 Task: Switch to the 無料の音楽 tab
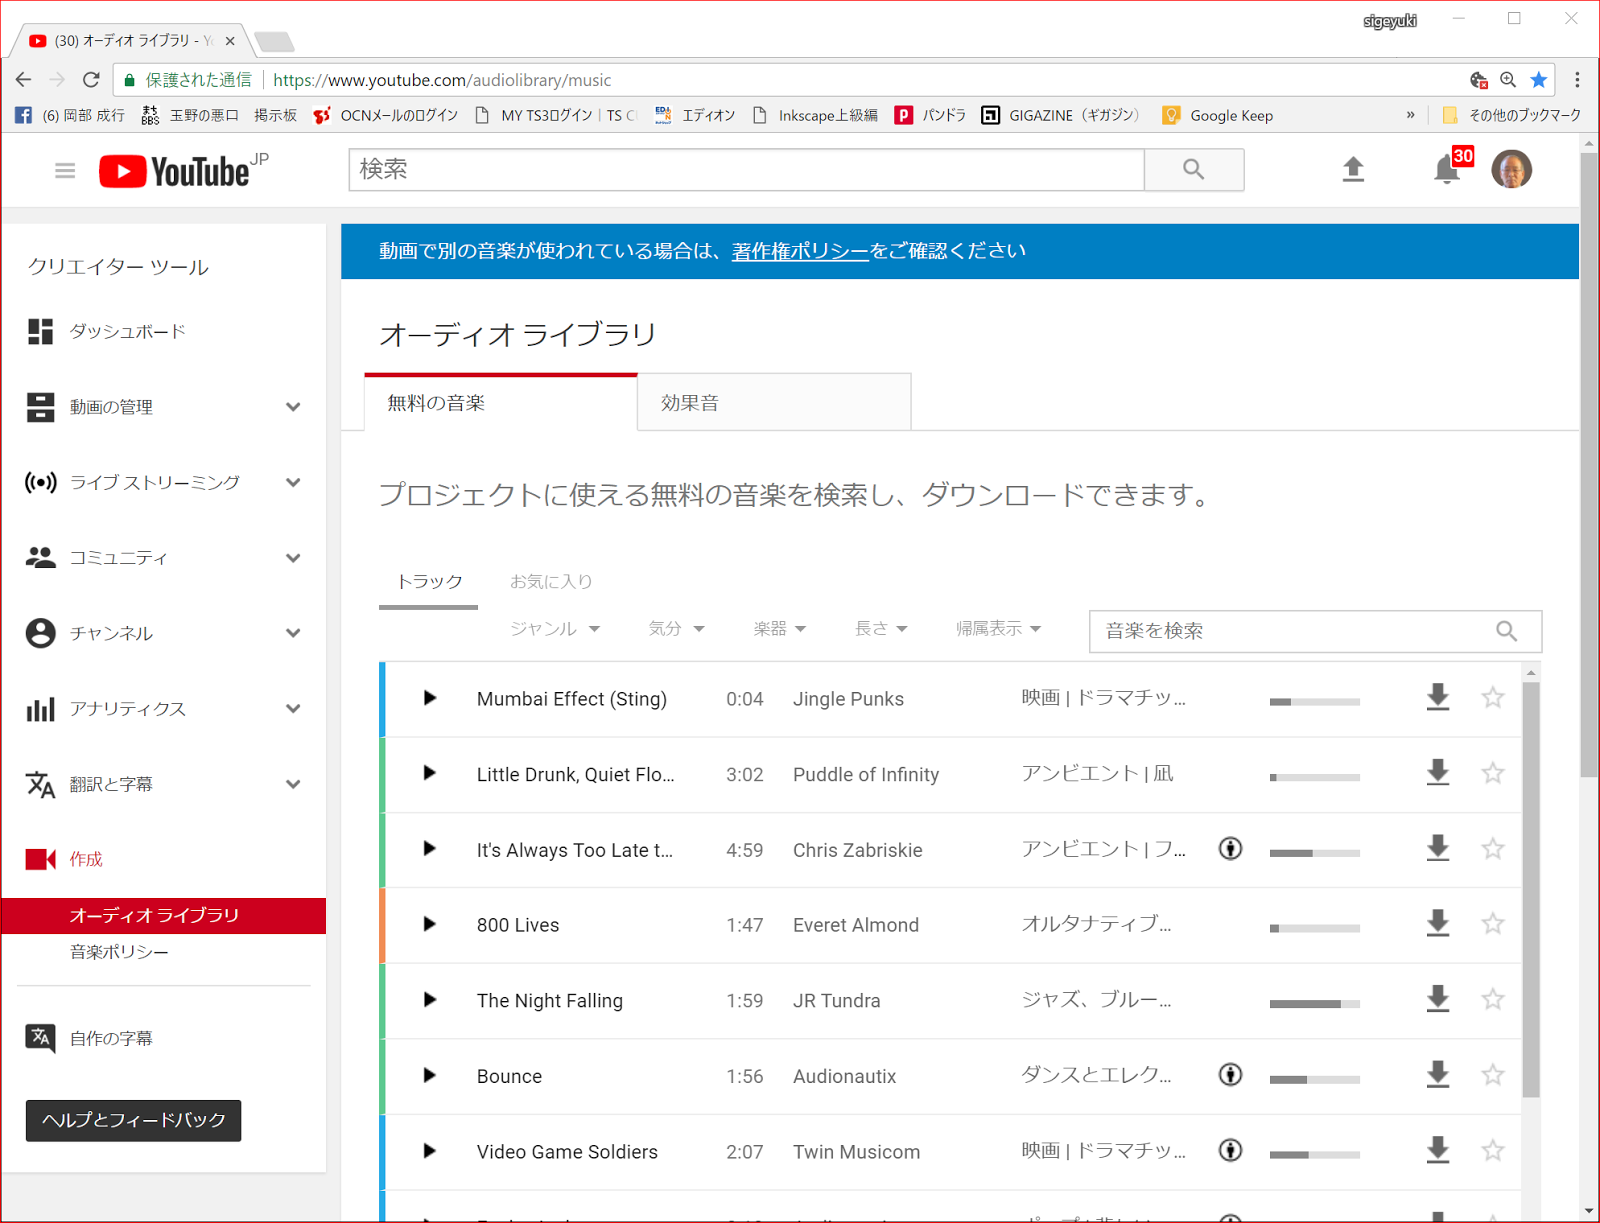pos(501,403)
